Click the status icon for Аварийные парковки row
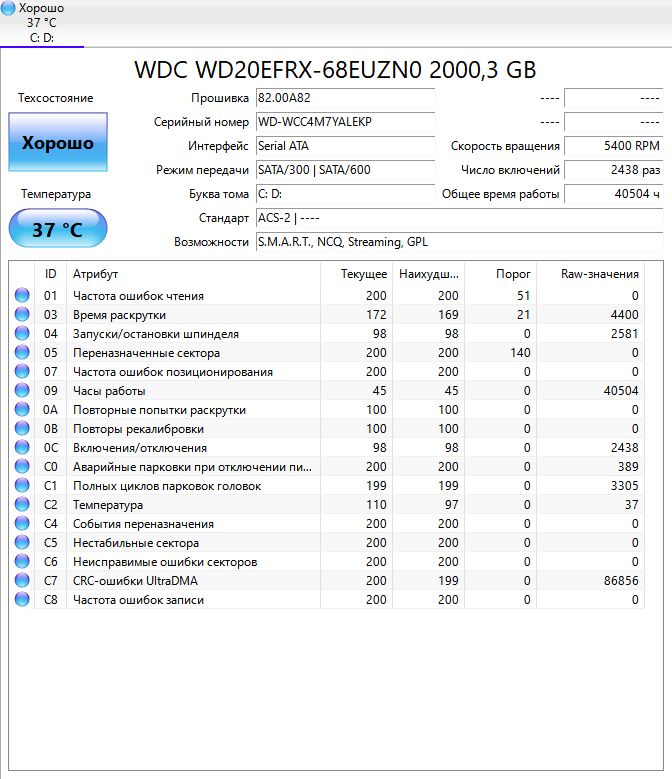 [x=22, y=466]
